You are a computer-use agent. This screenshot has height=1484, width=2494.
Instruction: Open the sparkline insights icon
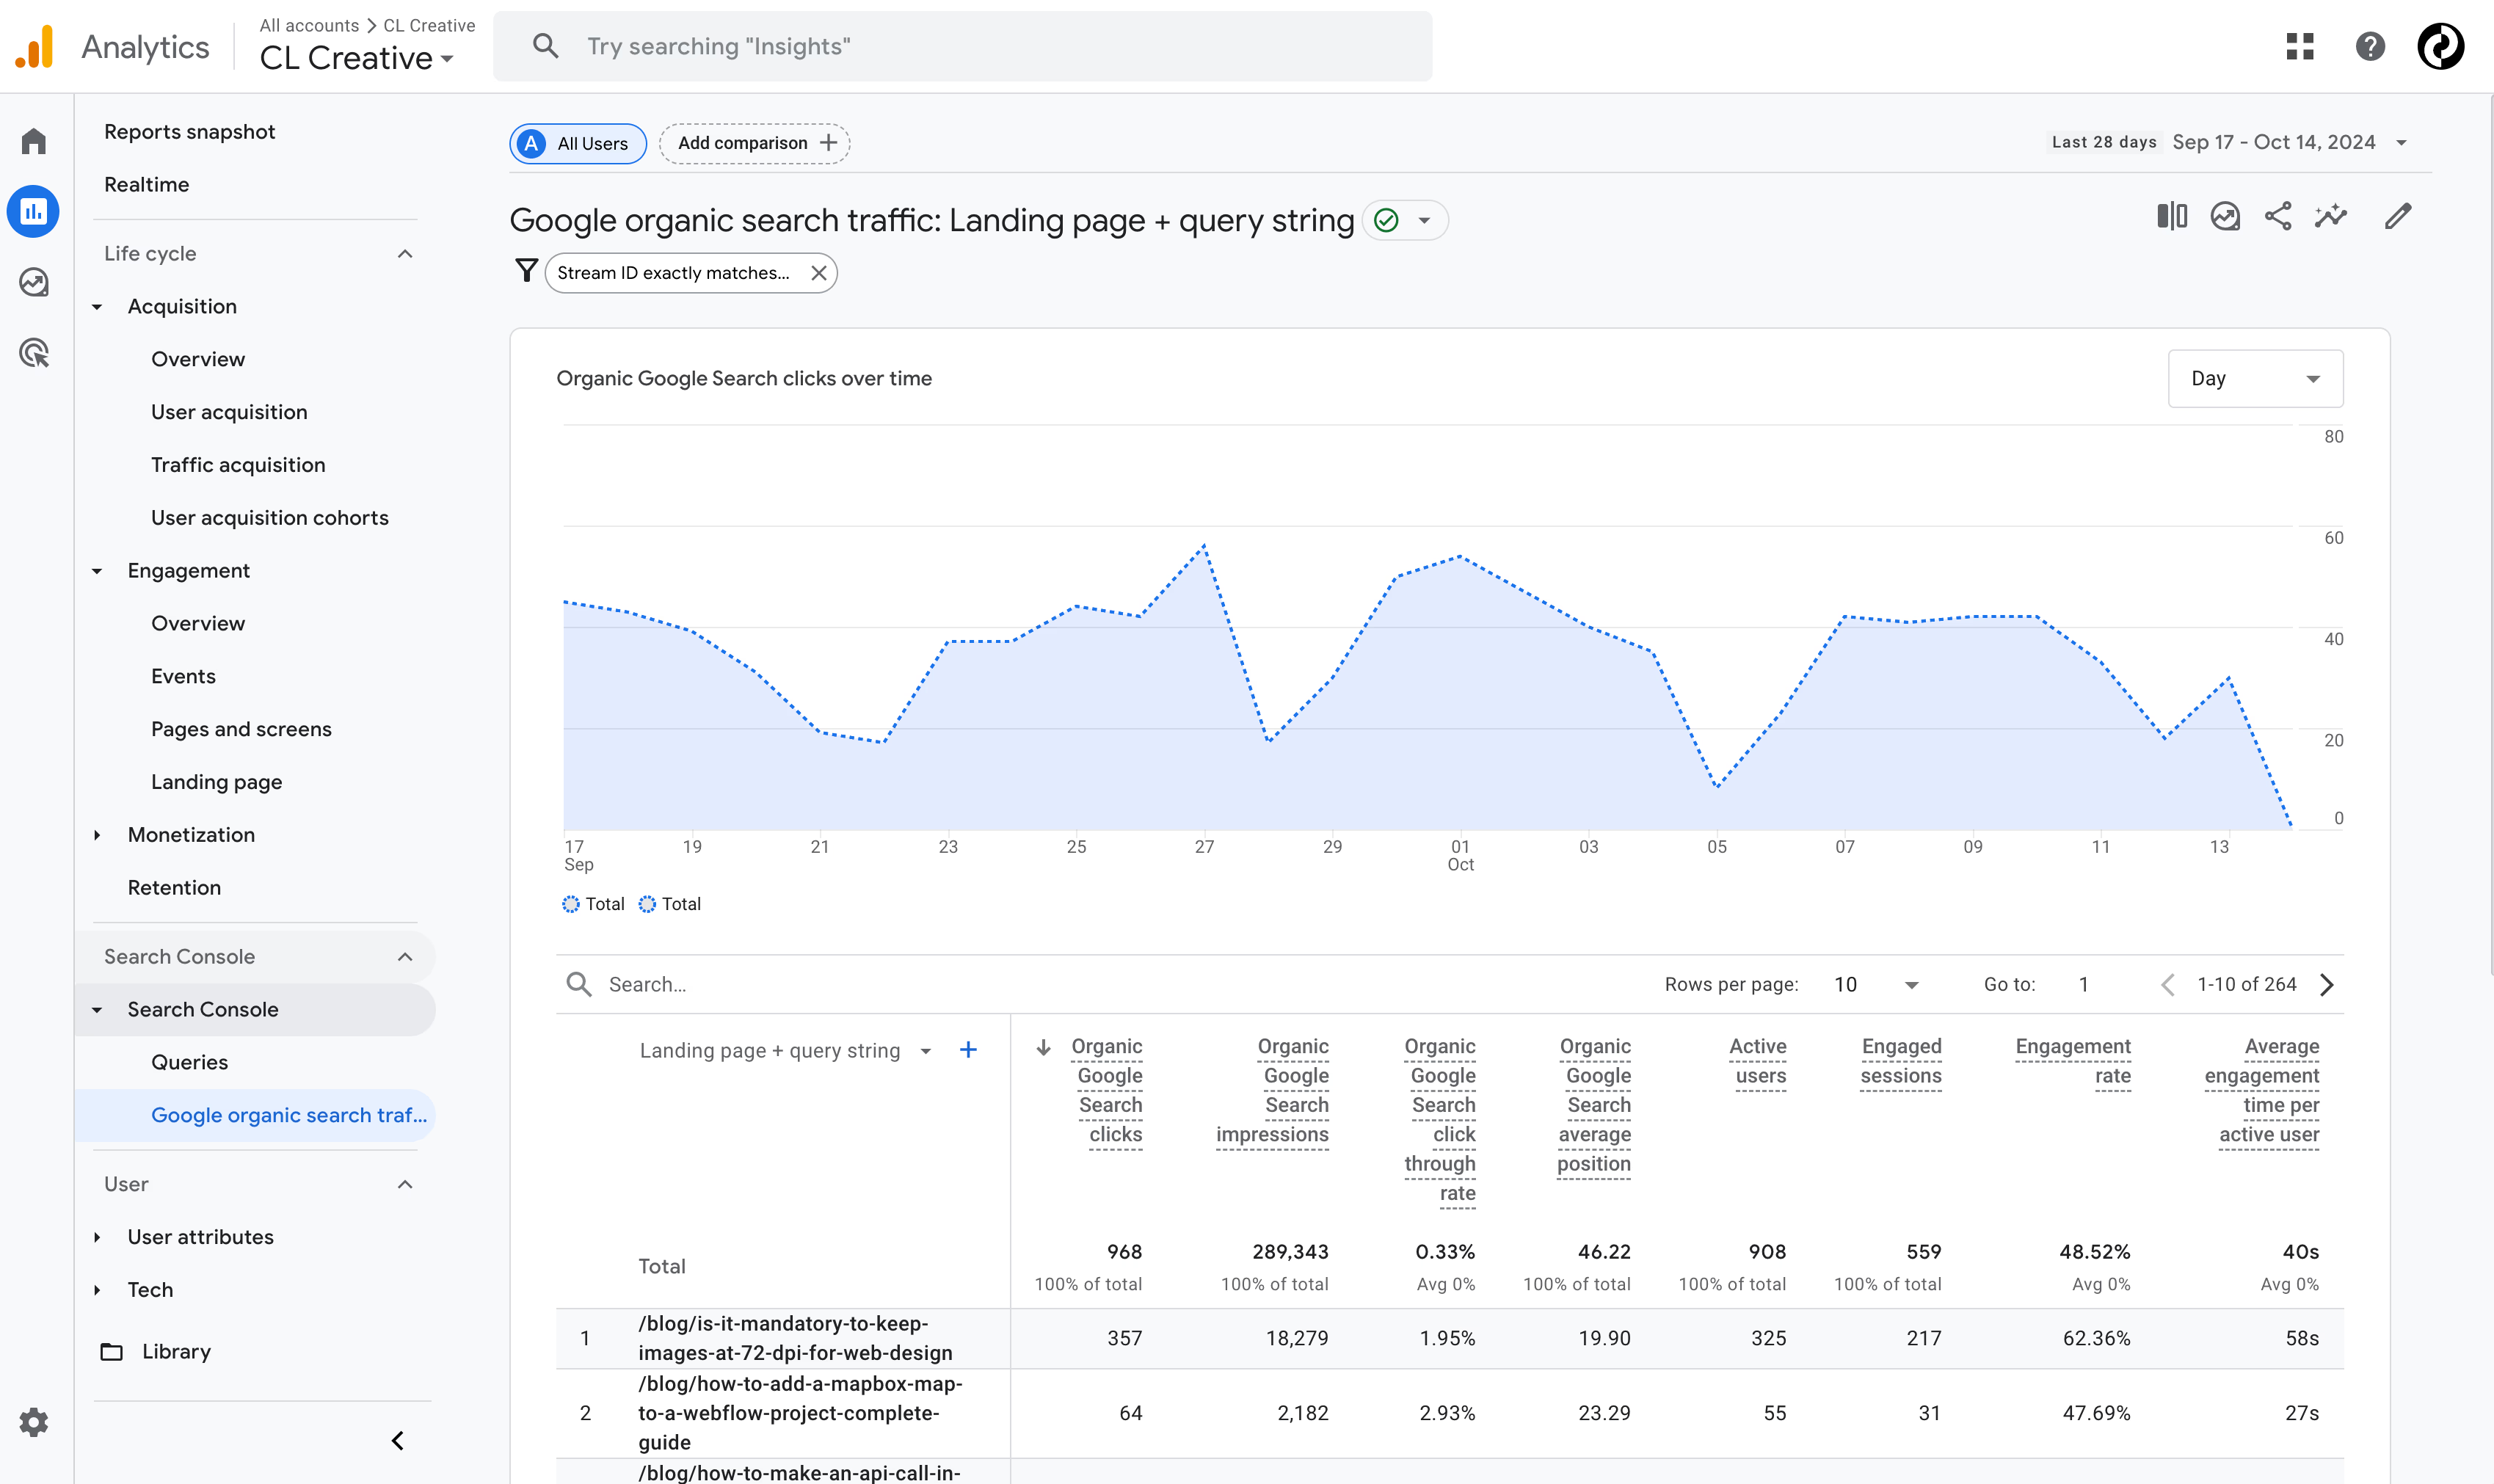(2331, 216)
